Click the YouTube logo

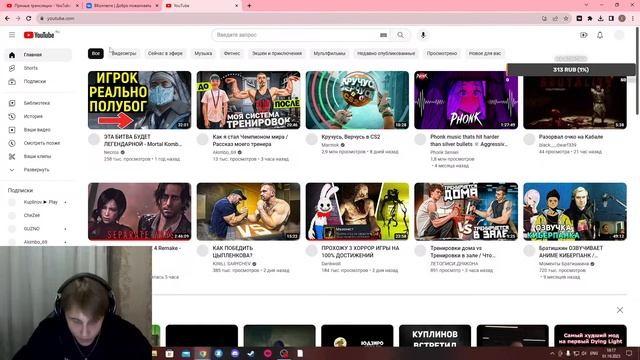[x=39, y=35]
